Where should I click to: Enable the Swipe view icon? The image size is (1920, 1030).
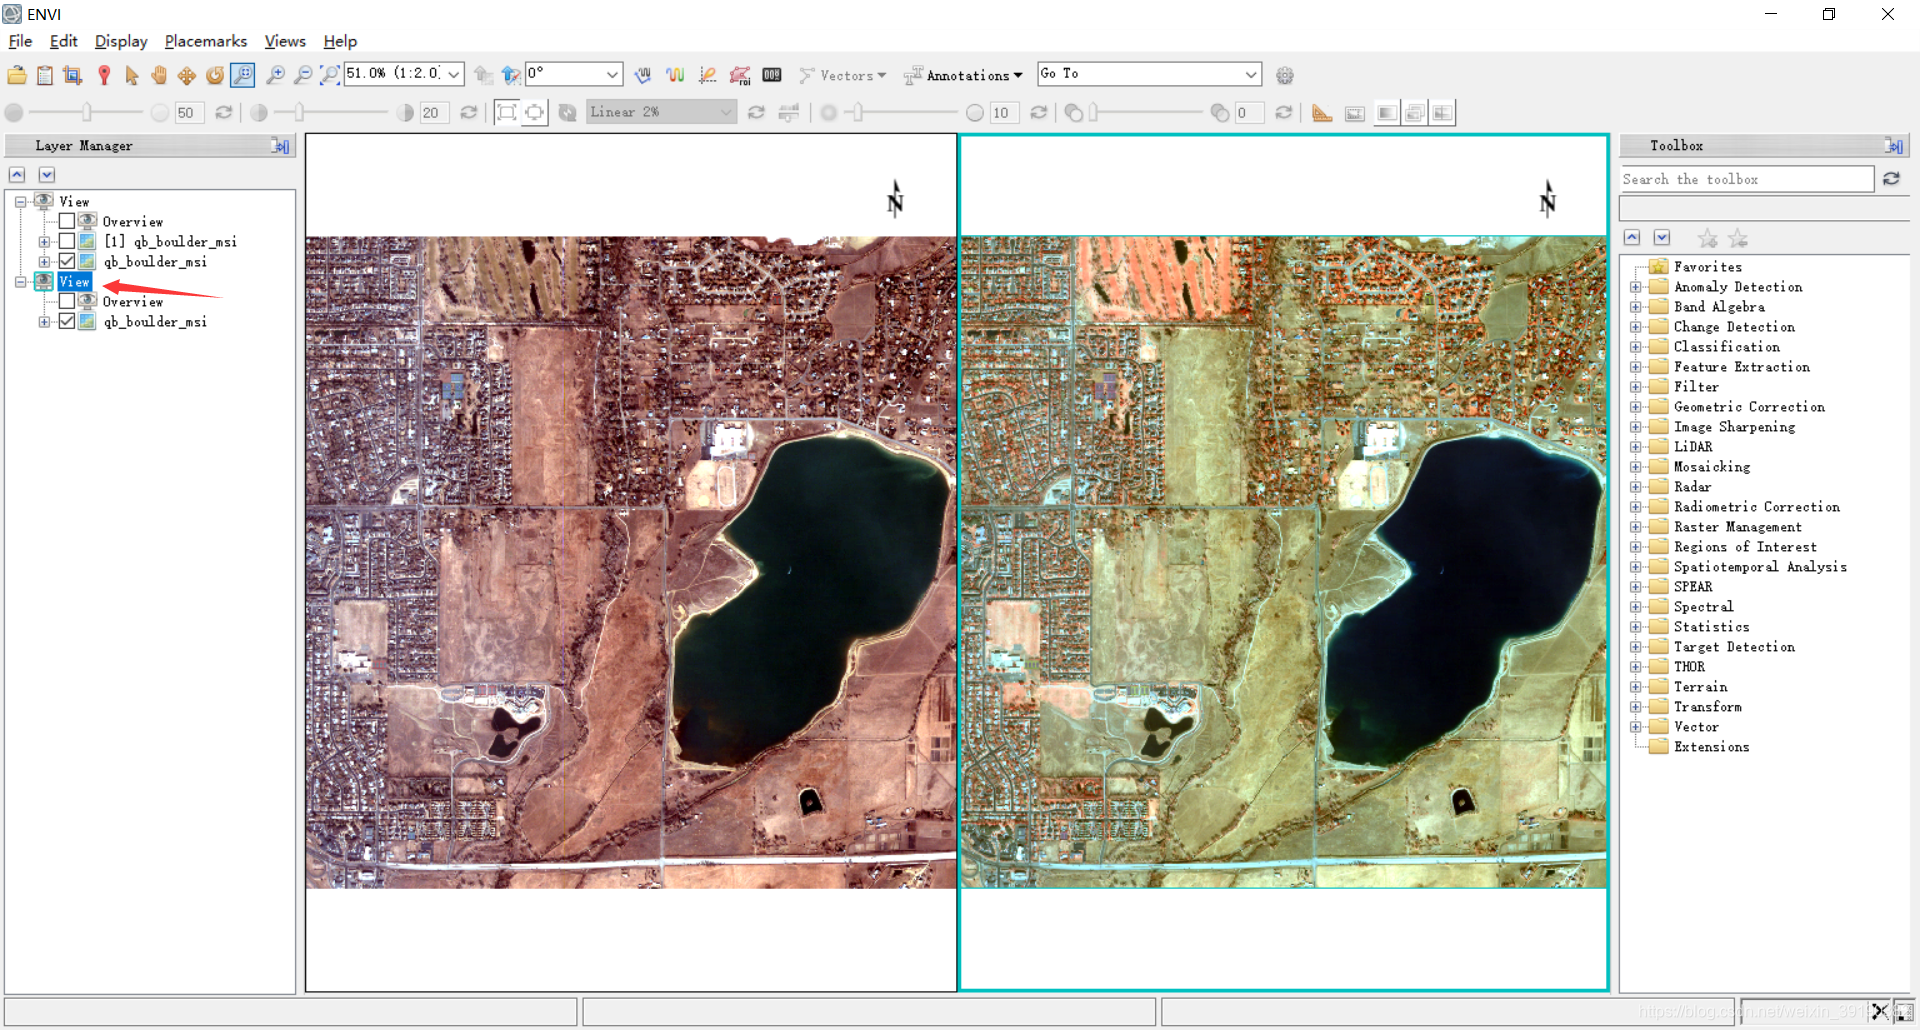click(1442, 113)
